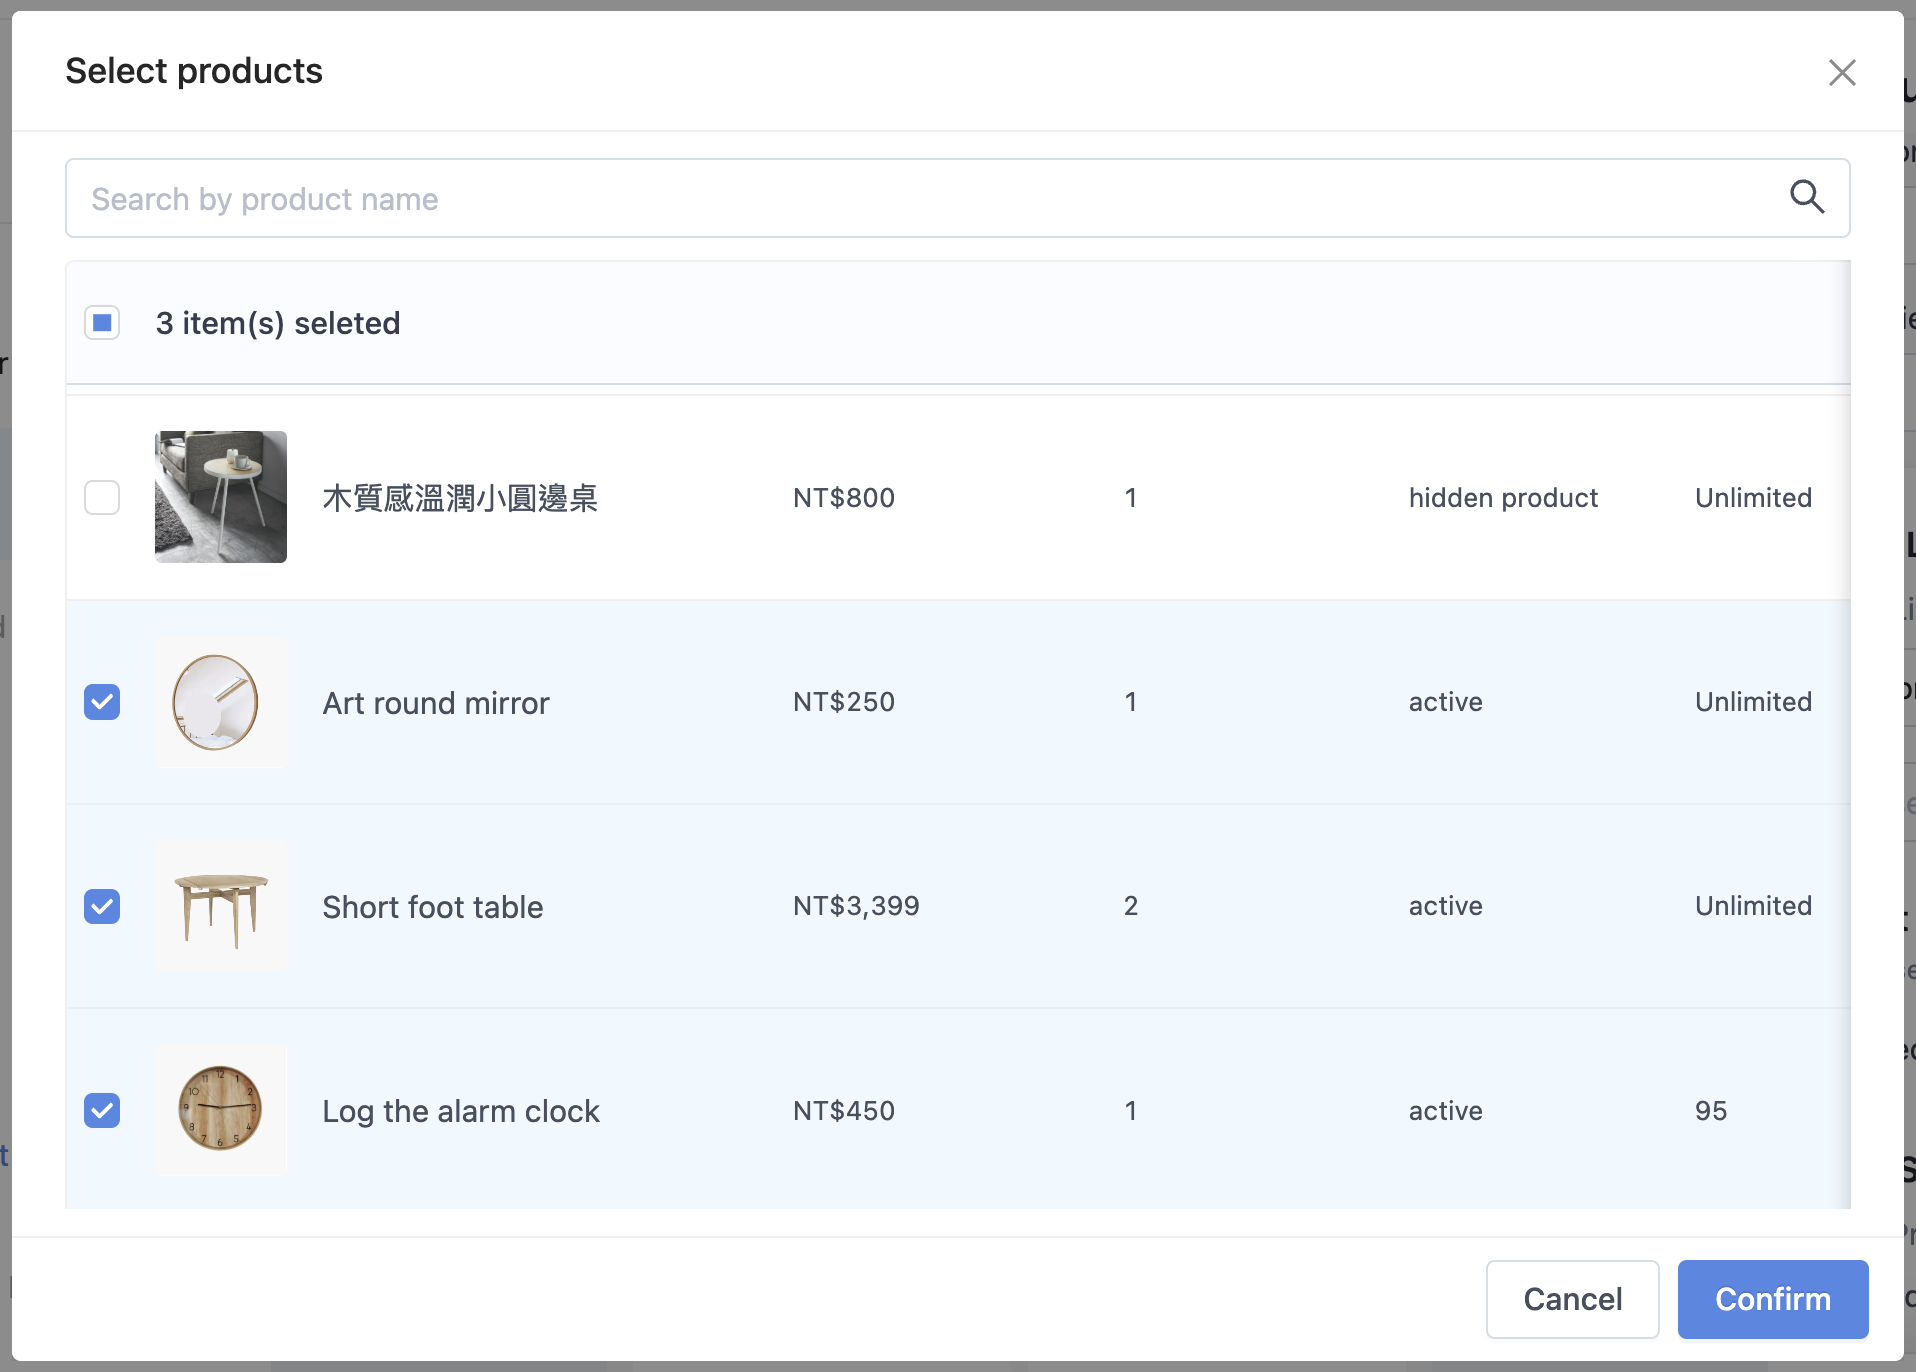The height and width of the screenshot is (1372, 1916).
Task: Select the Art round mirror name
Action: coord(436,703)
